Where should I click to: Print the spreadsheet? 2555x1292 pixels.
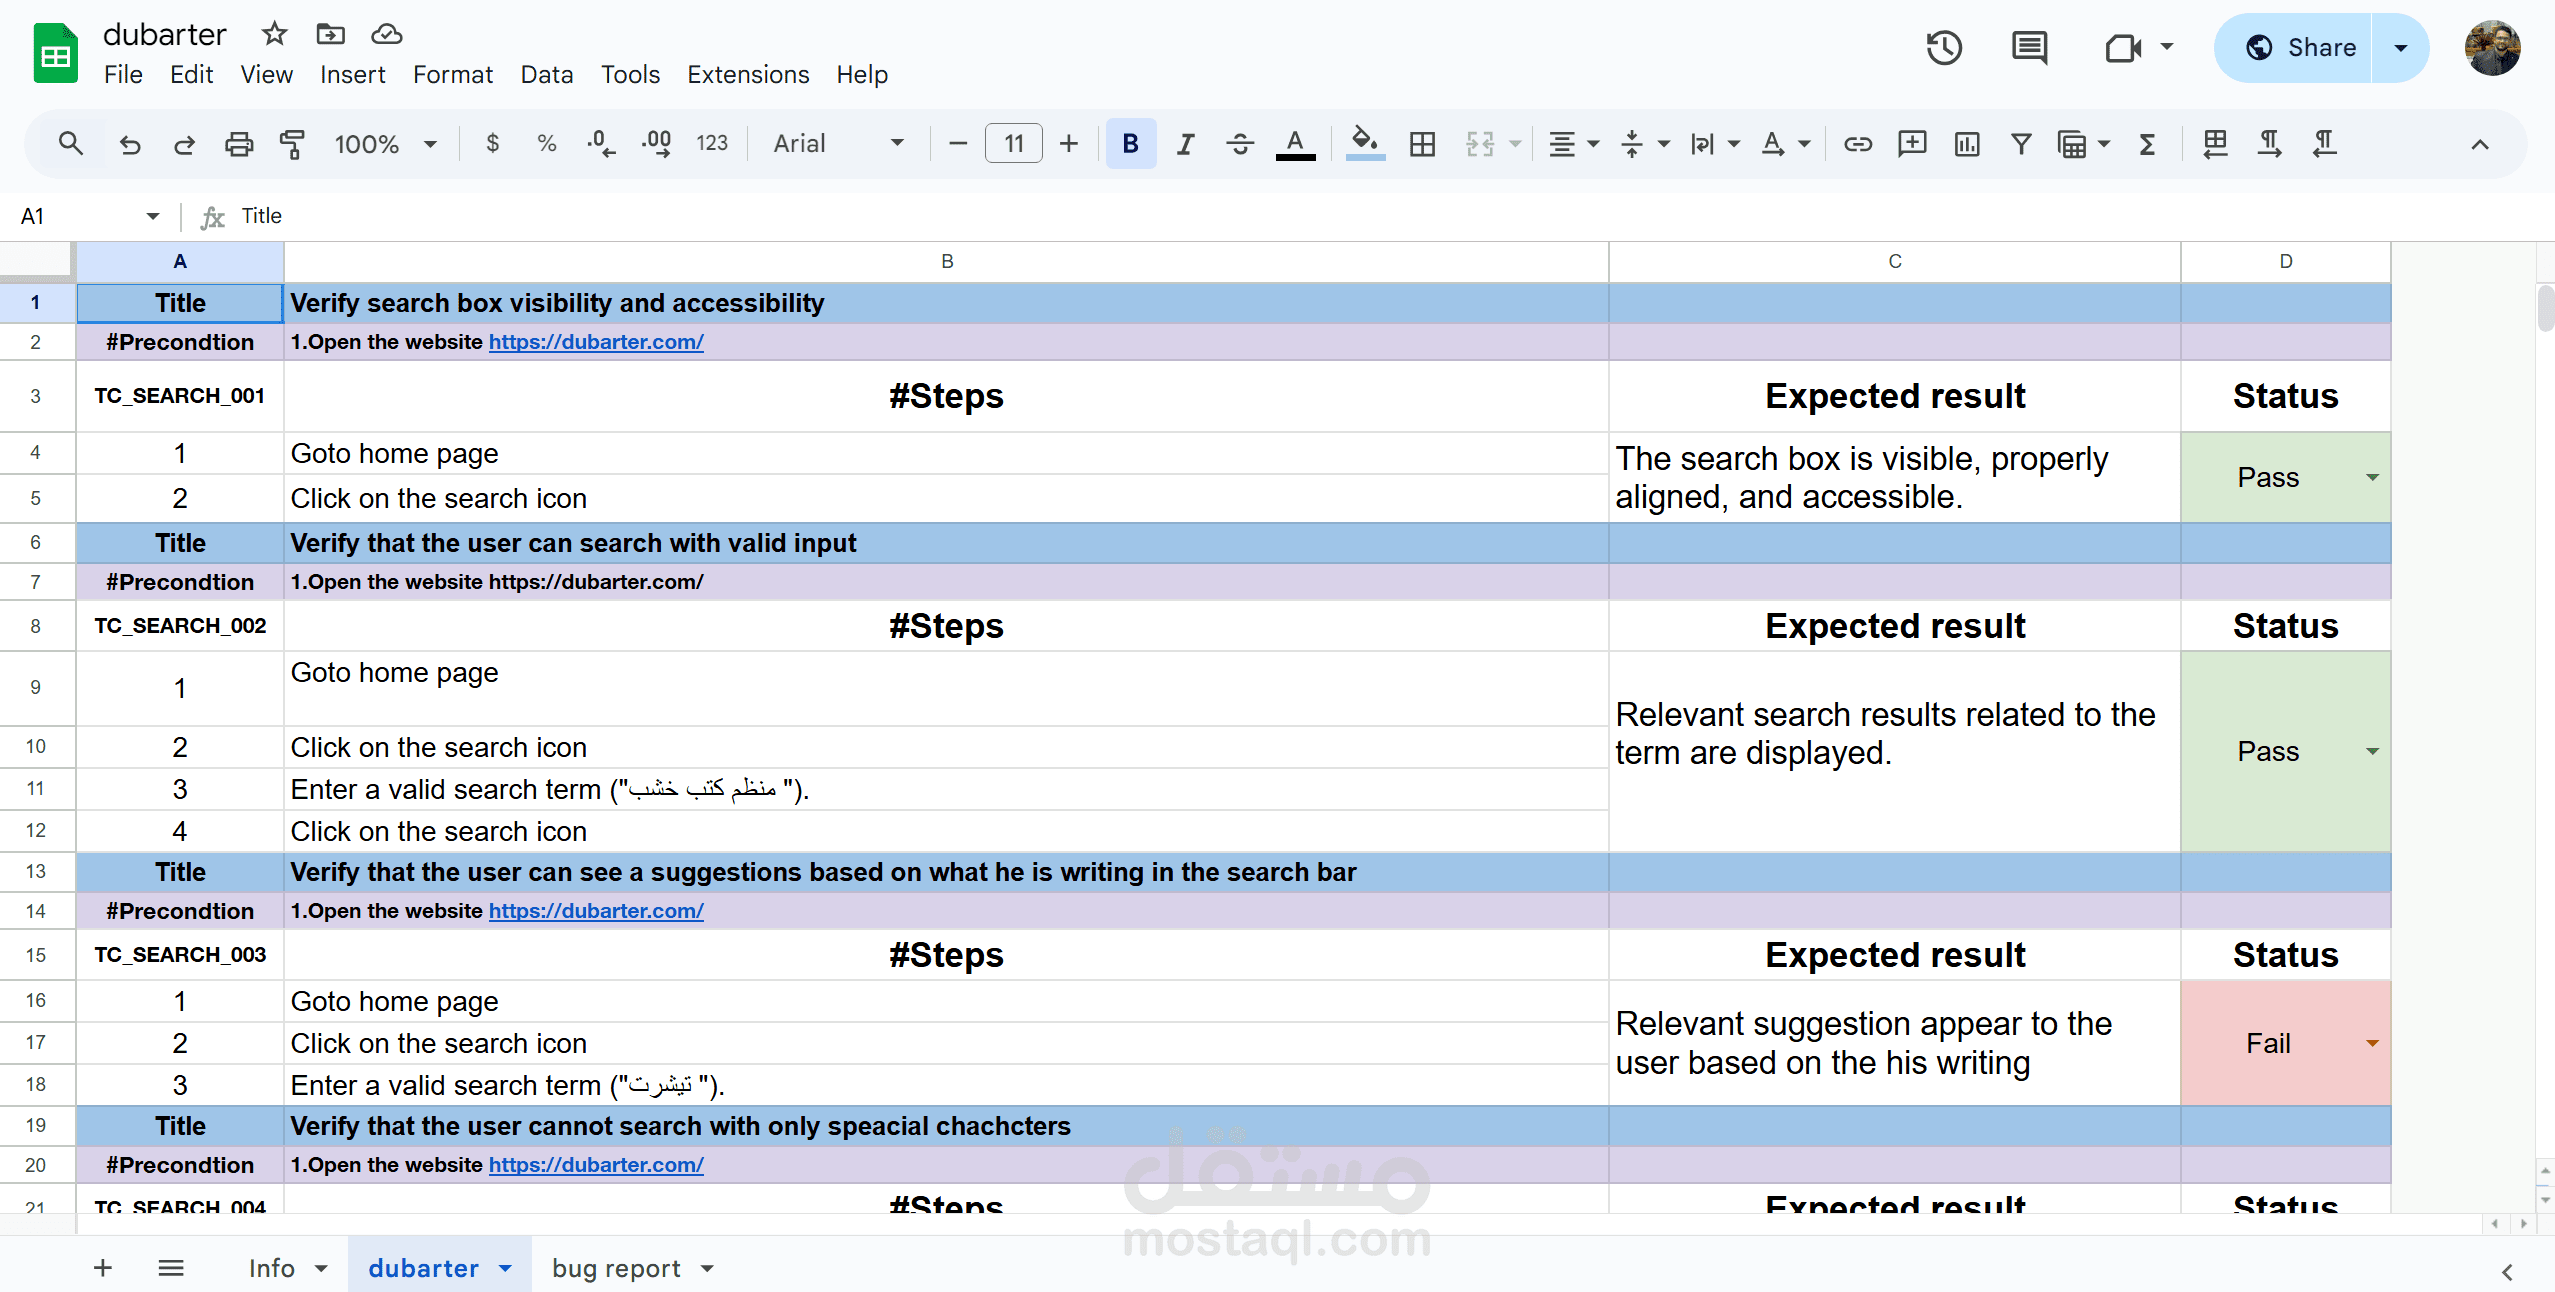pos(238,144)
